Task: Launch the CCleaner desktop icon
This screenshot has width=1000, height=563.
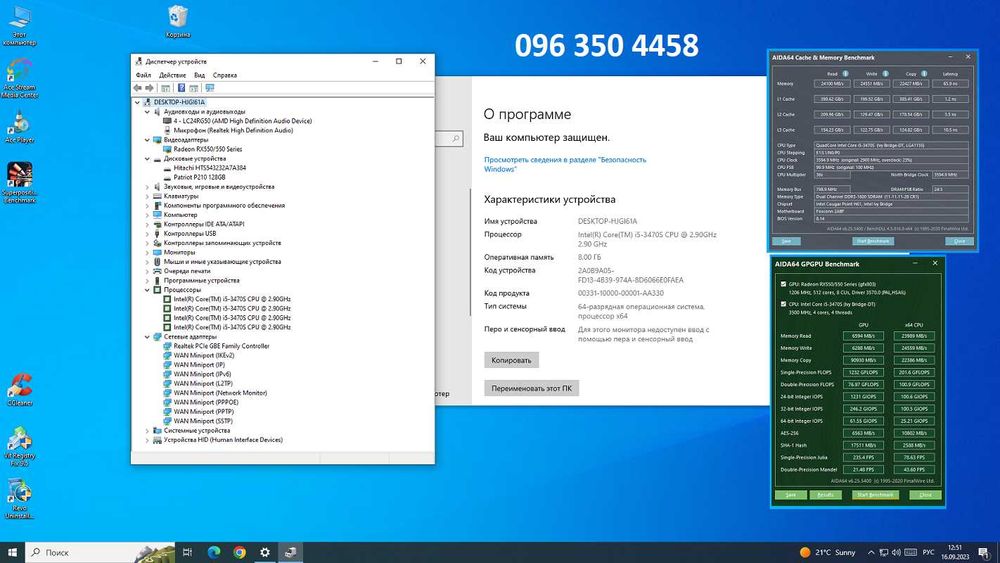Action: [19, 390]
